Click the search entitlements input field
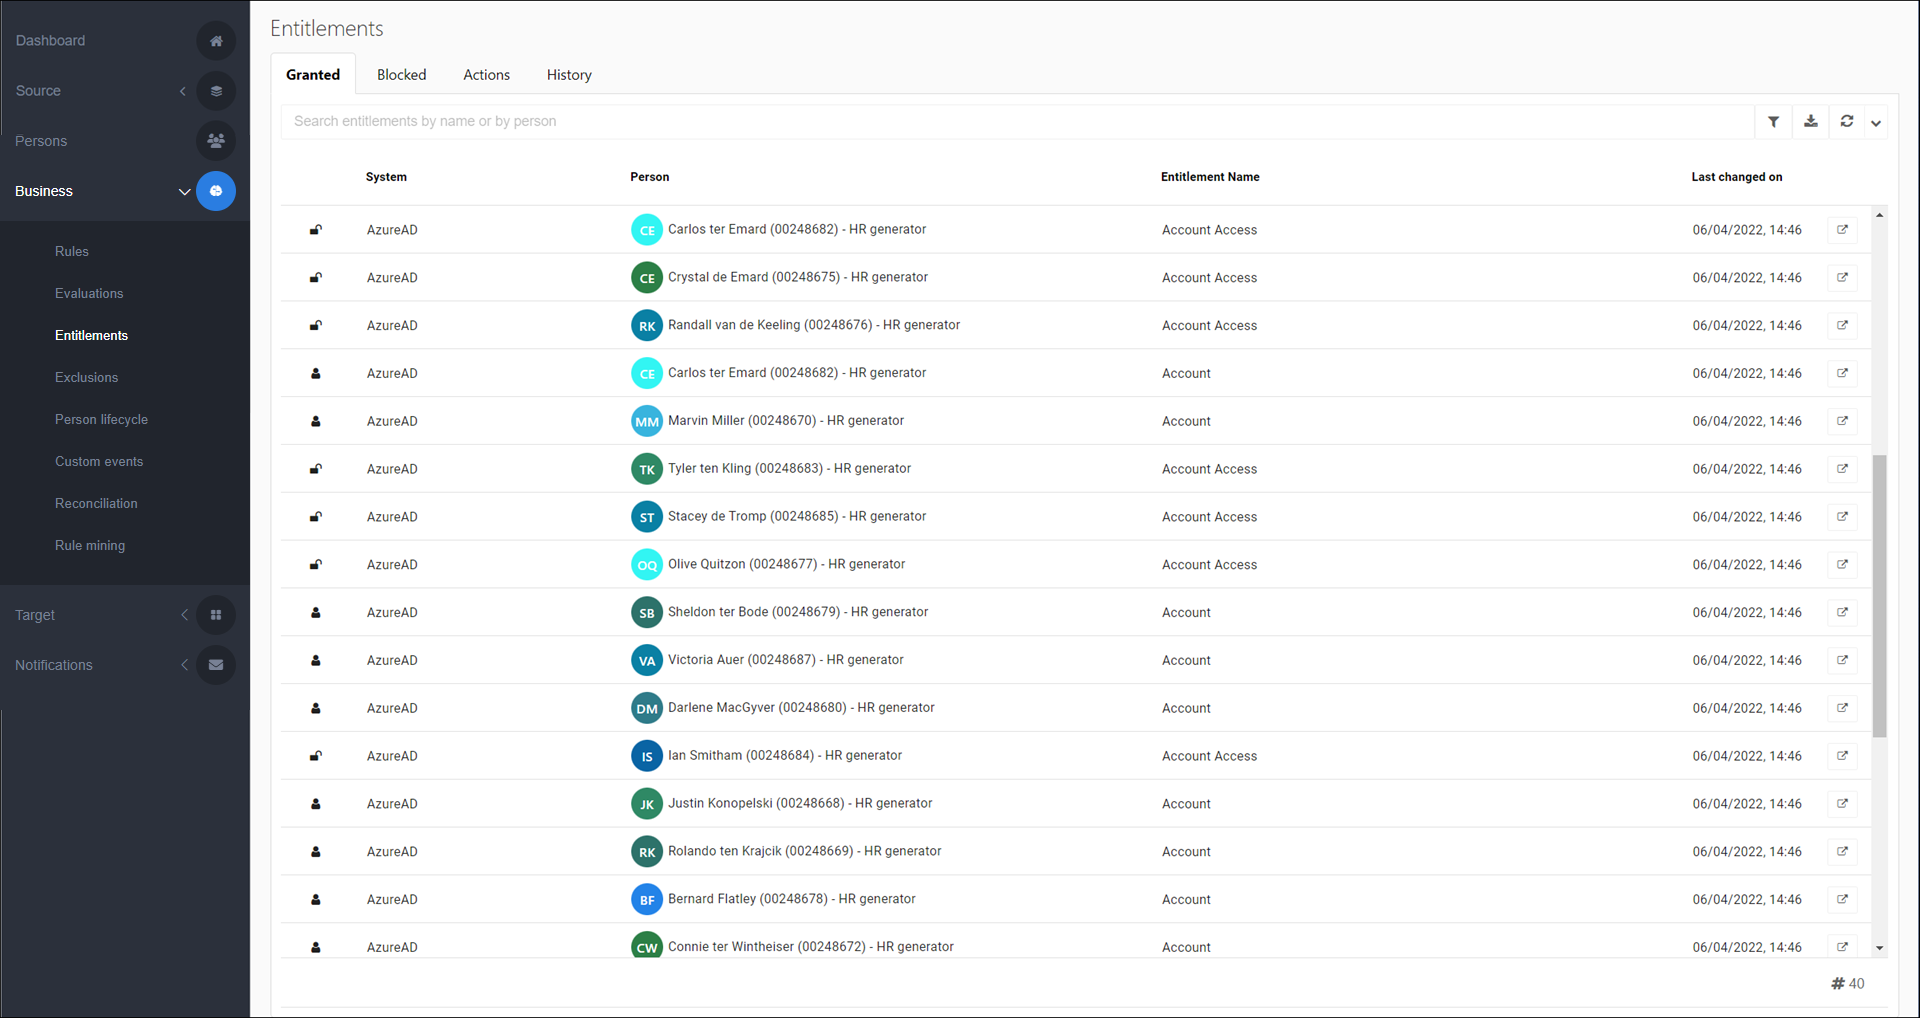 pyautogui.click(x=1015, y=122)
